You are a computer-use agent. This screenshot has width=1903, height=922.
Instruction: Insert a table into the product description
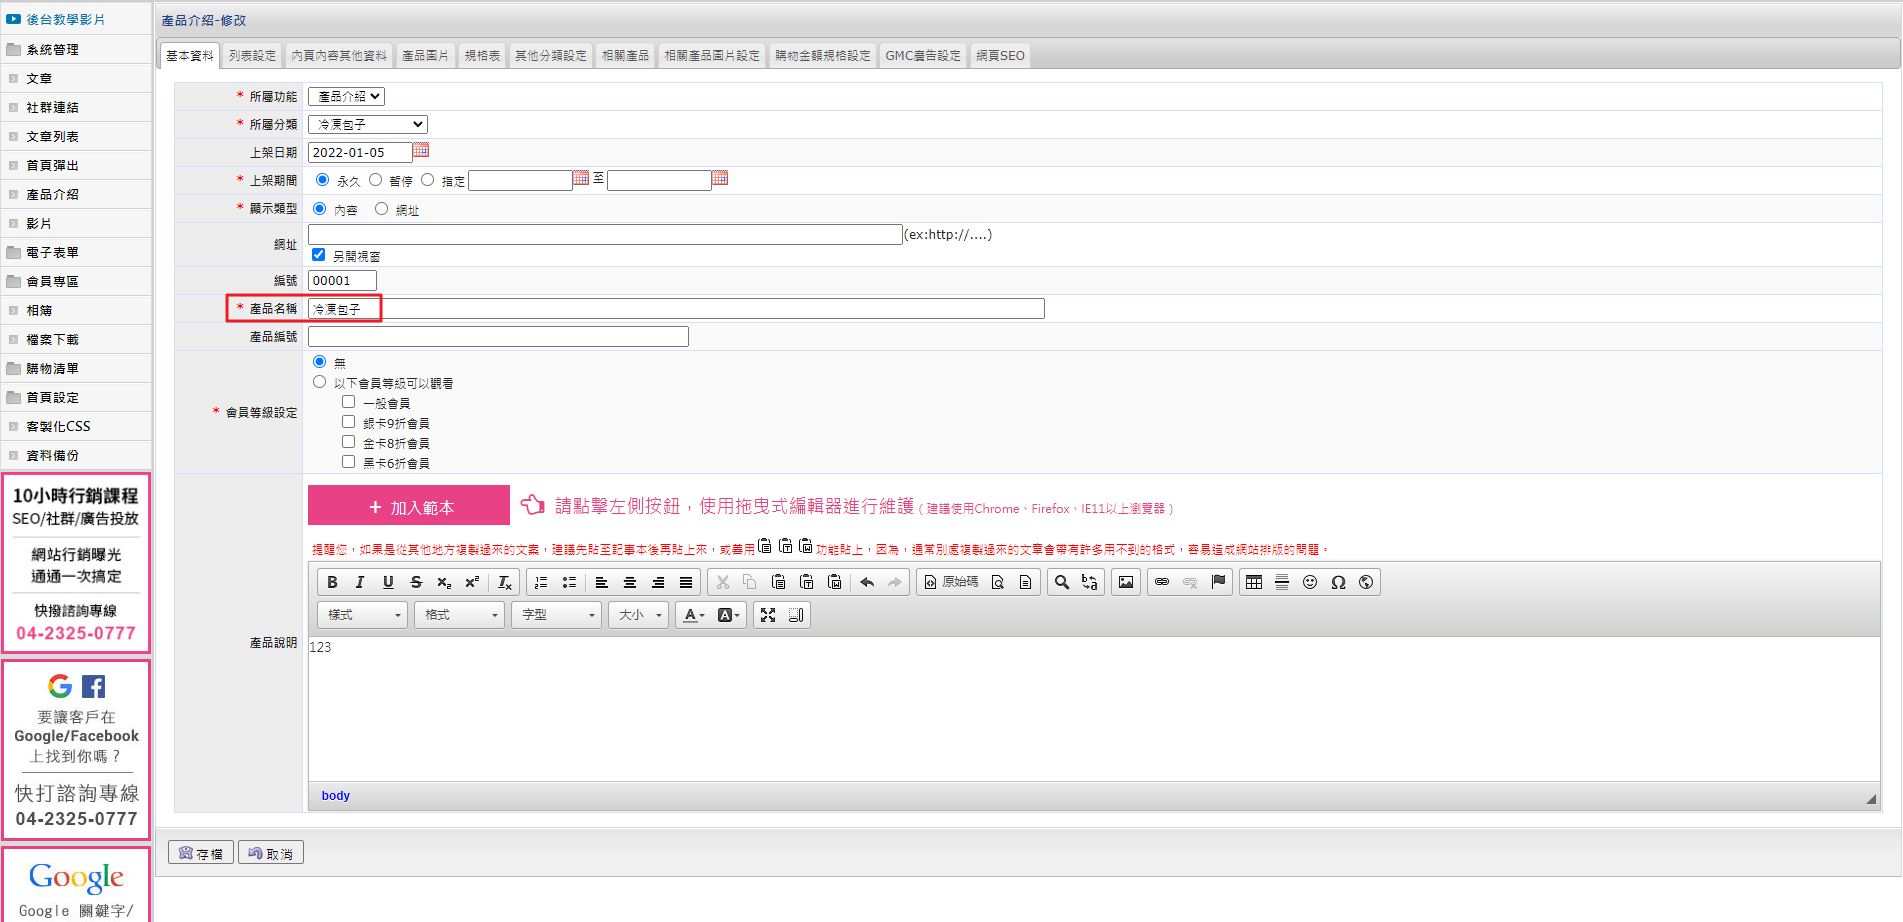coord(1254,582)
